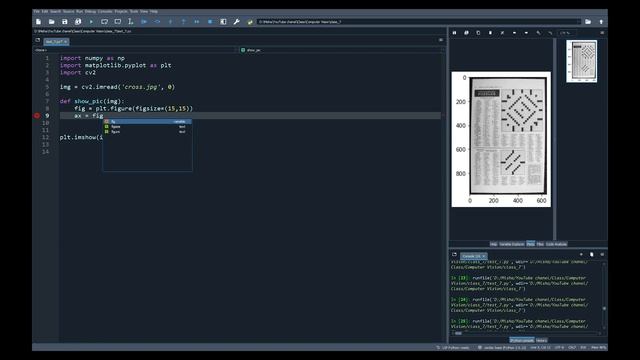Copy plot to clipboard icon
Screen dimensions: 640x360
(x=478, y=33)
